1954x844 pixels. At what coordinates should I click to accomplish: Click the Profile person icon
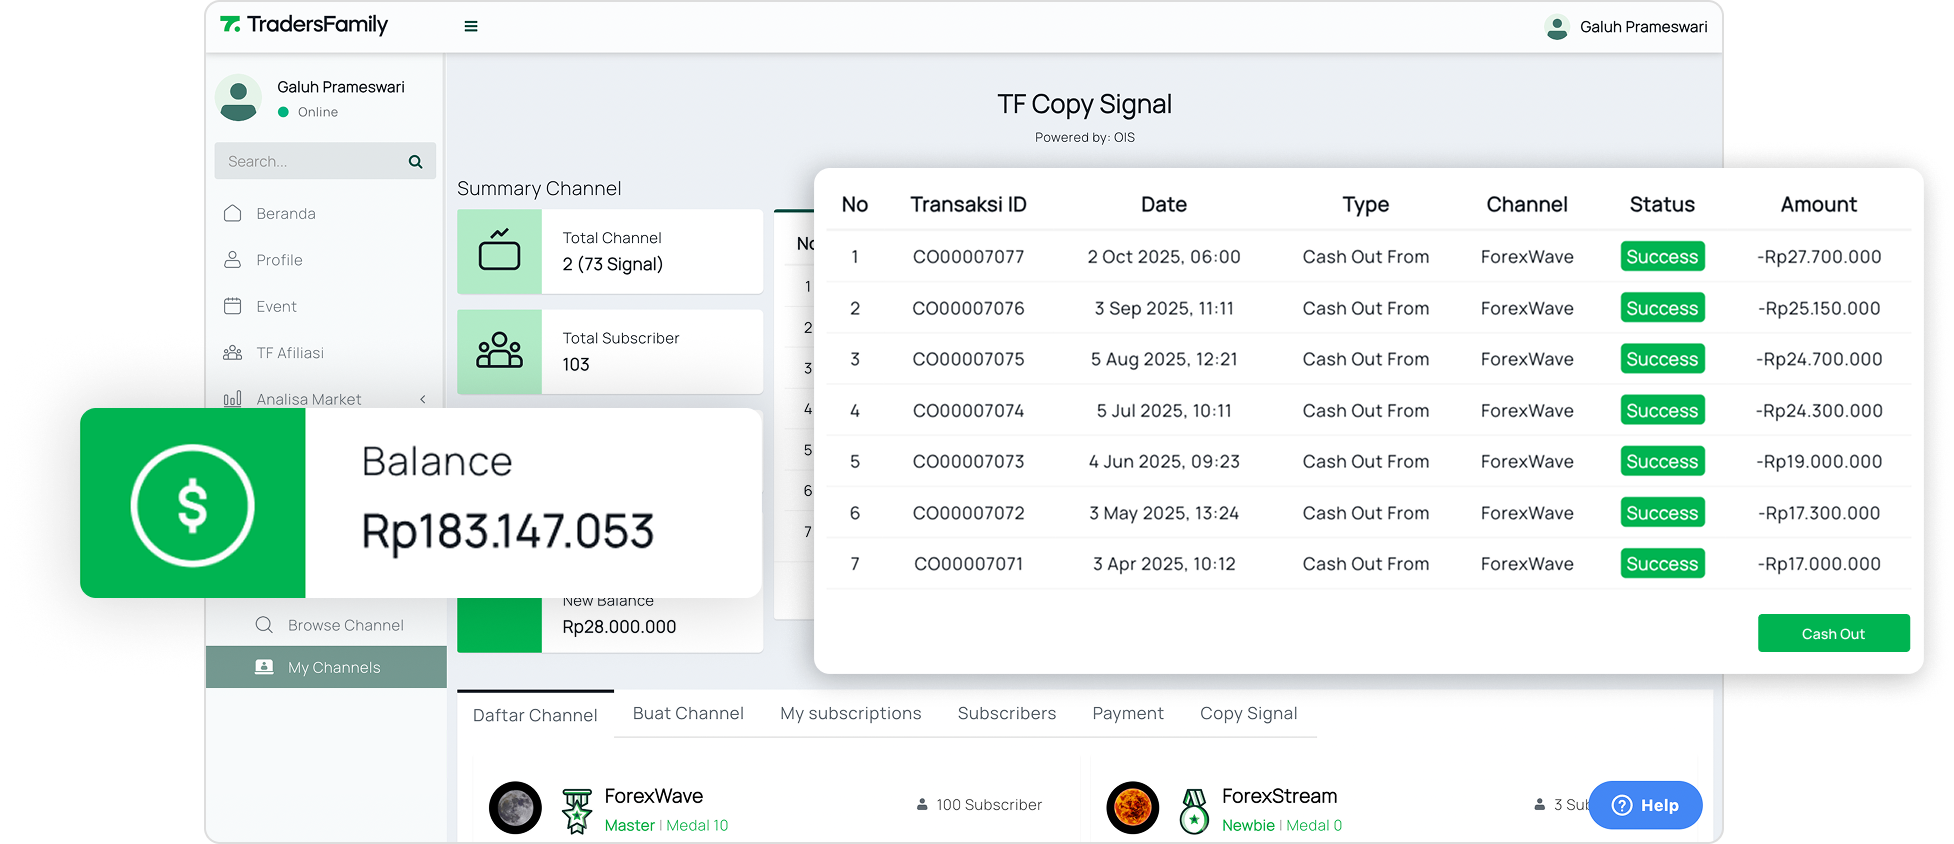tap(233, 260)
